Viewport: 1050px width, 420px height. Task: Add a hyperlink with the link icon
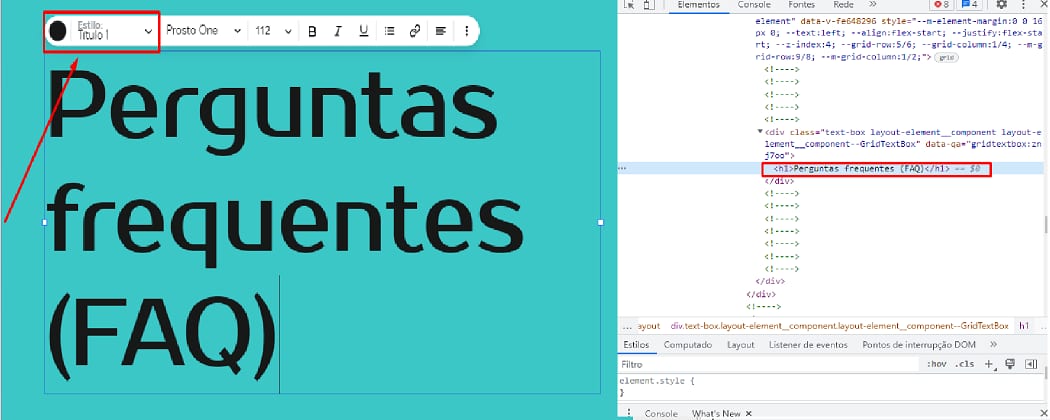pyautogui.click(x=414, y=31)
